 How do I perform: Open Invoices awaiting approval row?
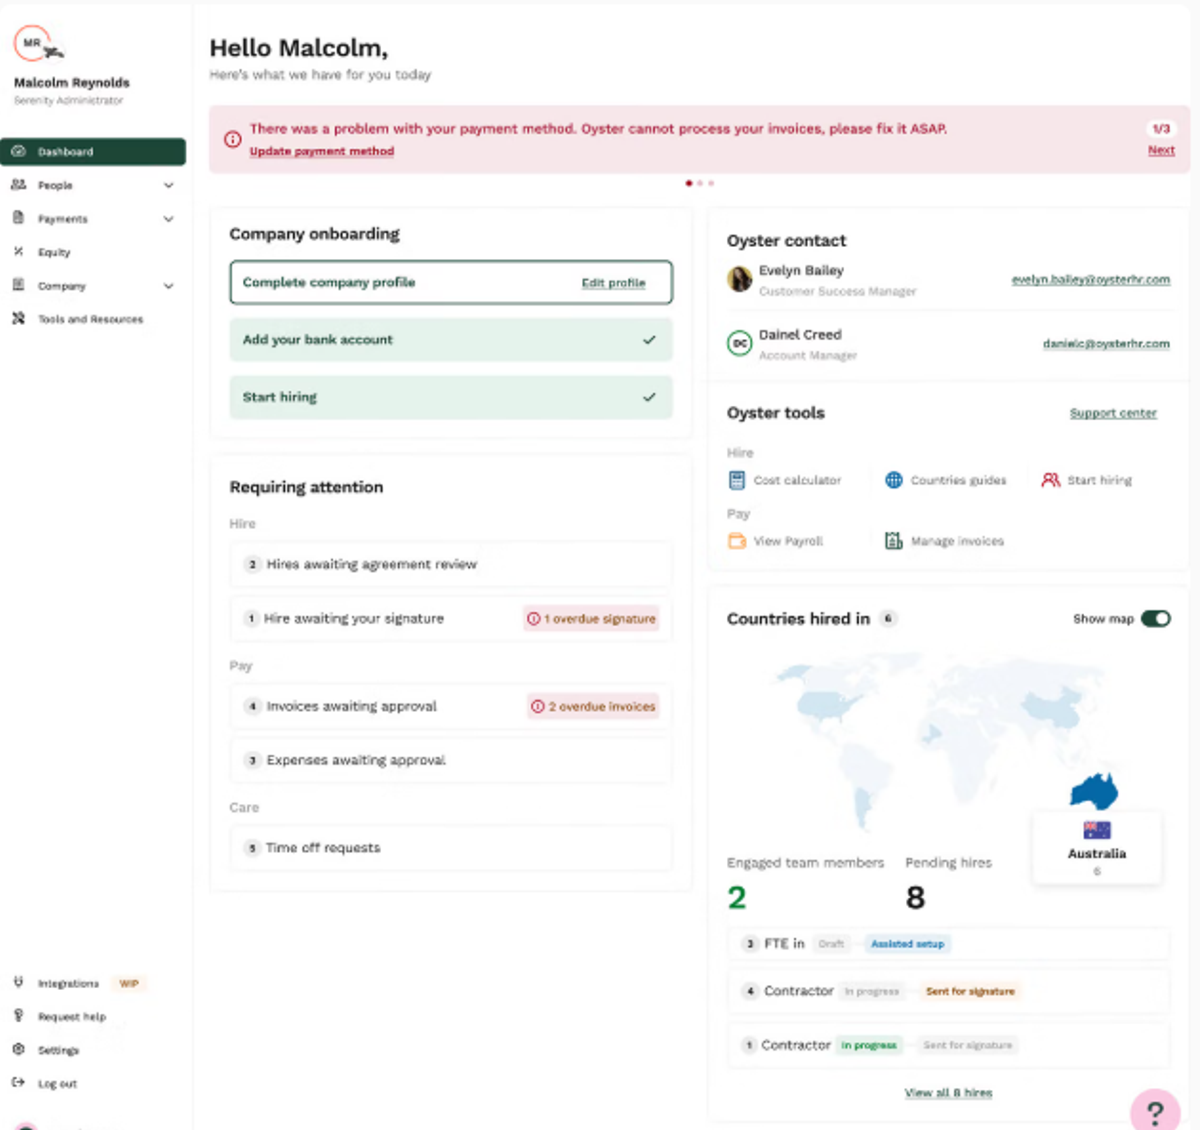coord(451,706)
